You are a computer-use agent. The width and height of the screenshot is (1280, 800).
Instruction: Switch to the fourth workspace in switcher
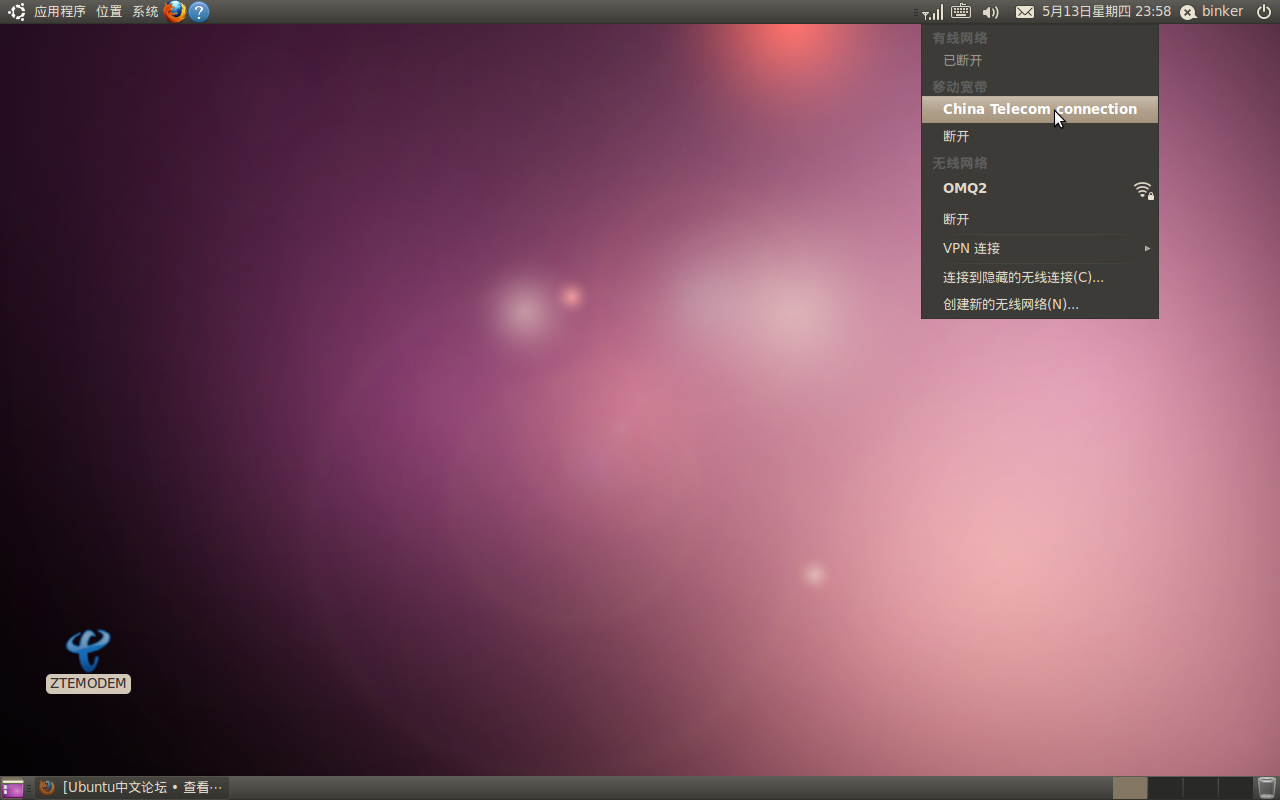click(1235, 788)
